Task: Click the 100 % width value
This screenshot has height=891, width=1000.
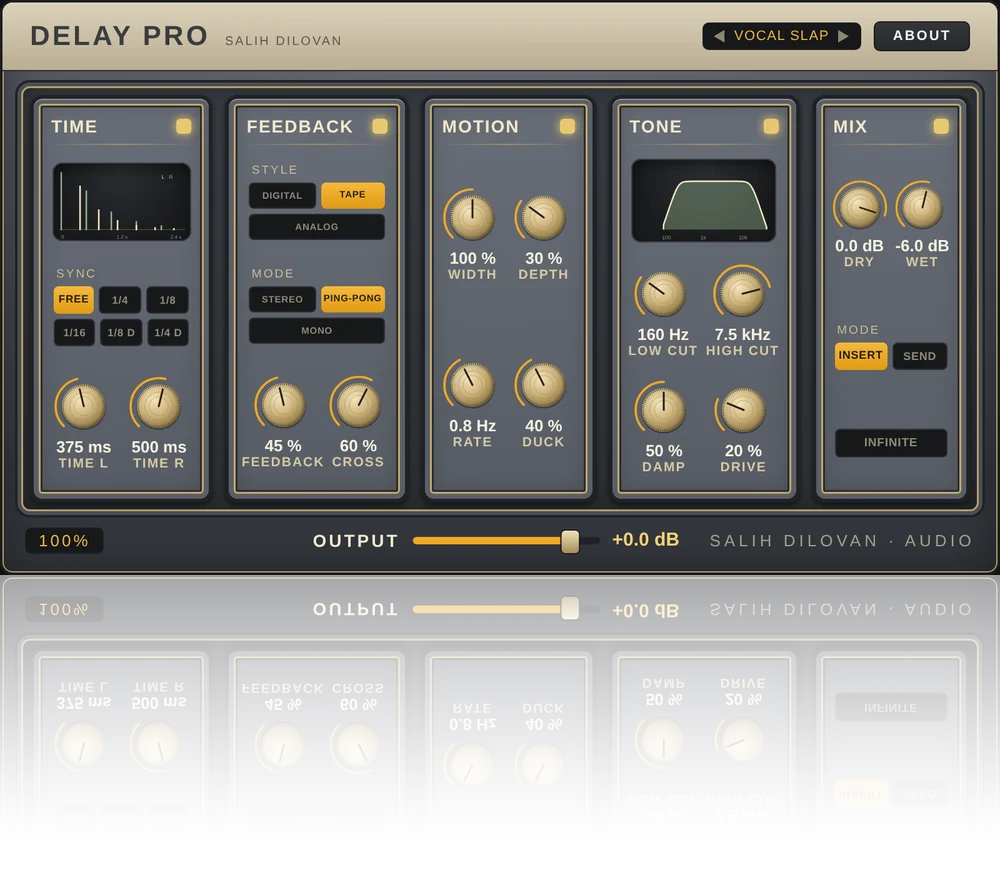Action: [x=472, y=258]
